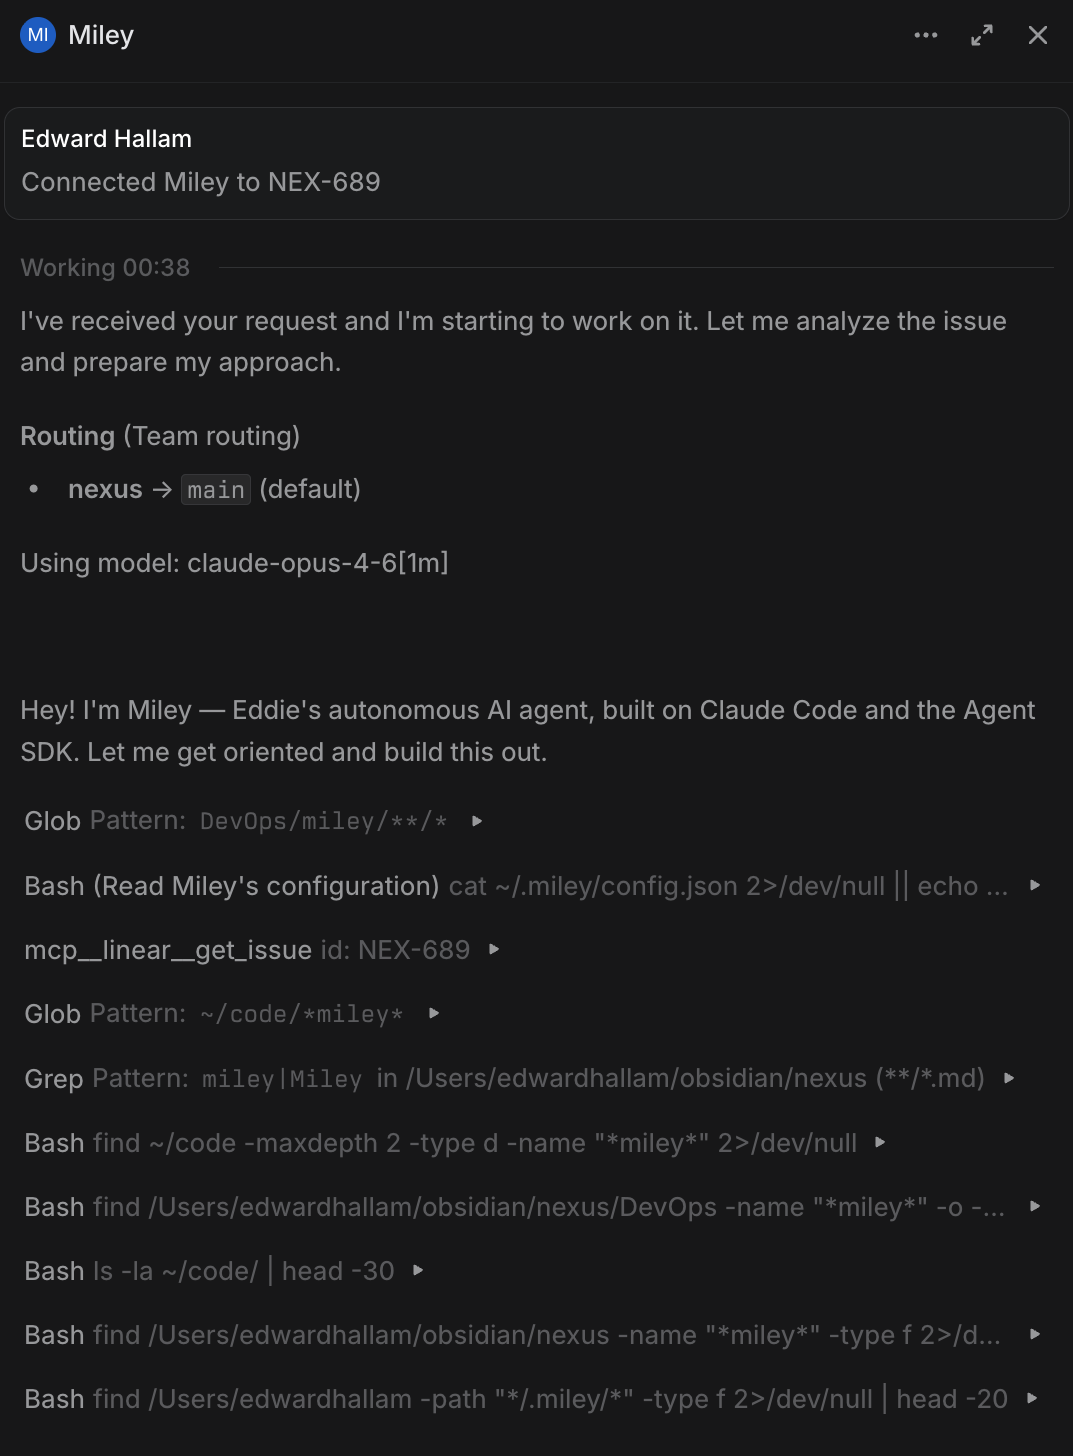The height and width of the screenshot is (1456, 1073).
Task: Click the Miley panel title
Action: point(101,35)
